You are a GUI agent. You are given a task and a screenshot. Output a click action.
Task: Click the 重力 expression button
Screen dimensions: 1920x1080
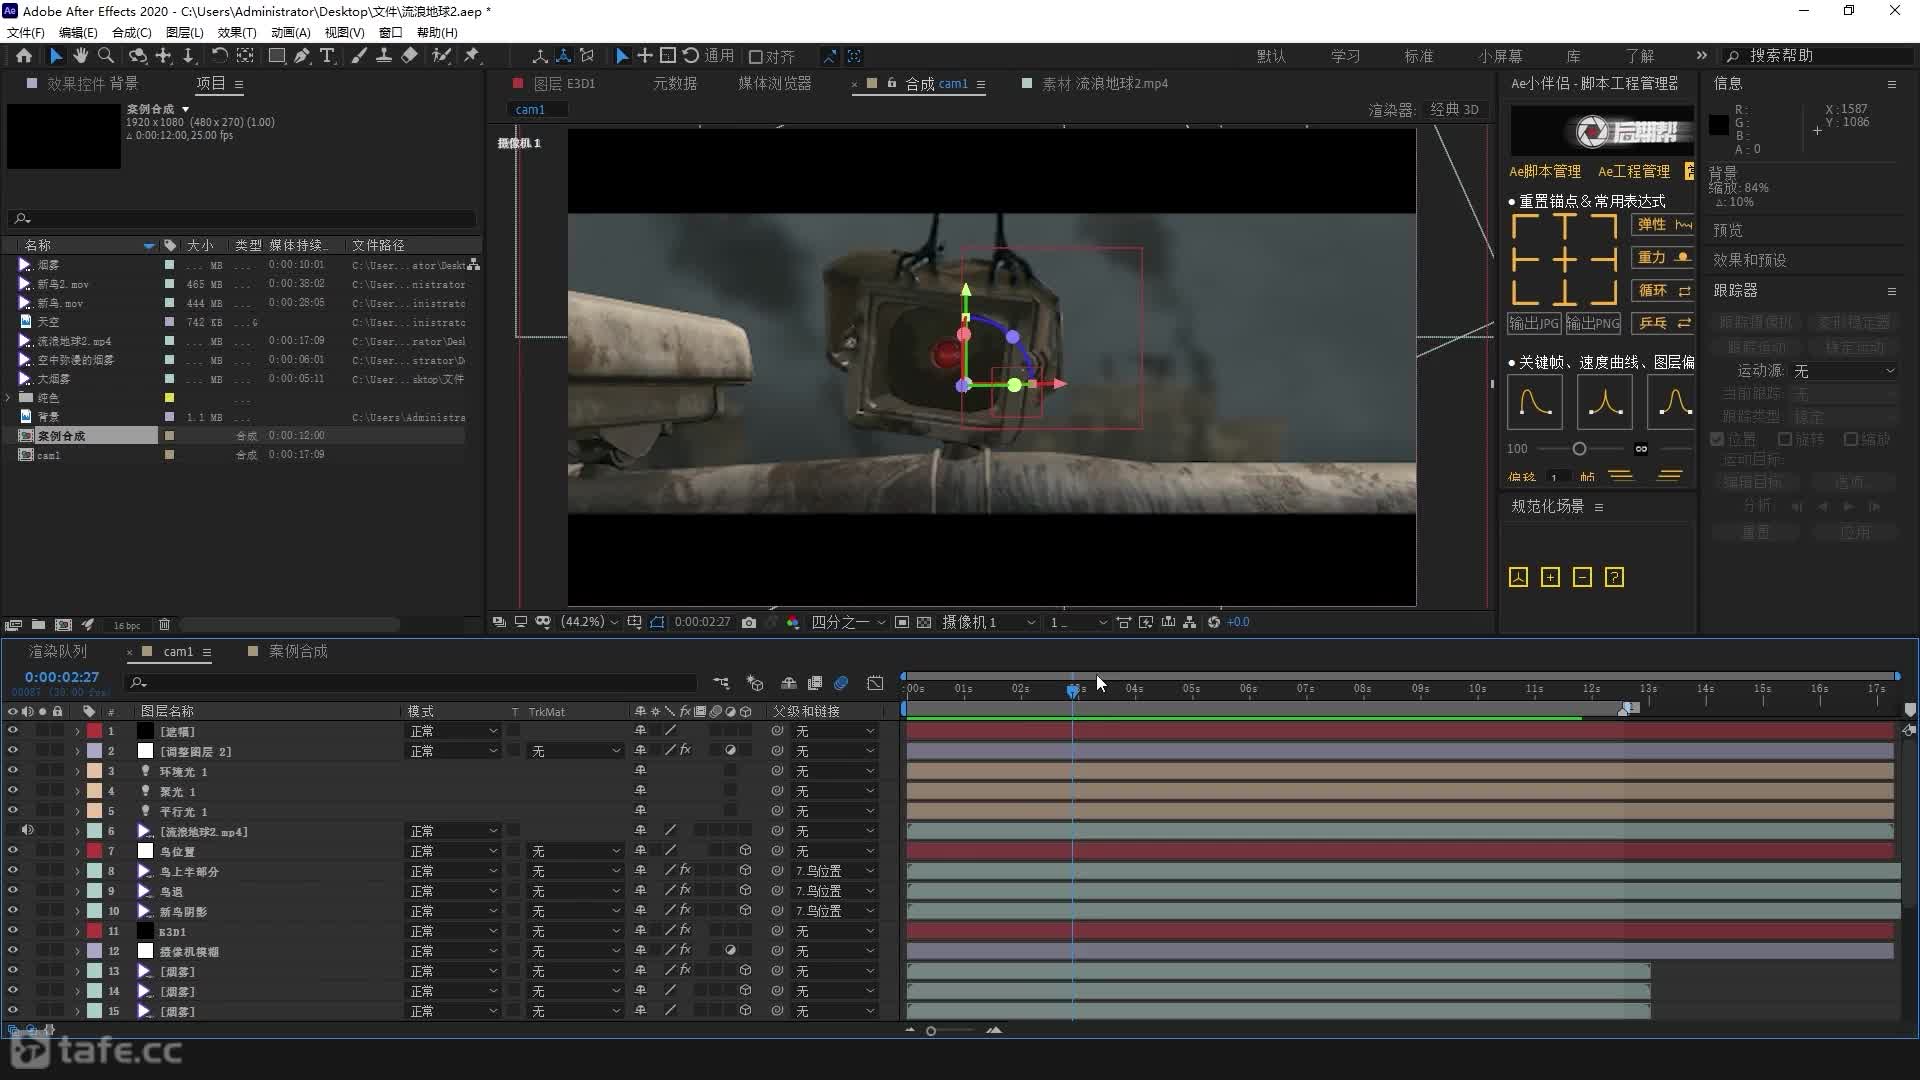(x=1662, y=257)
